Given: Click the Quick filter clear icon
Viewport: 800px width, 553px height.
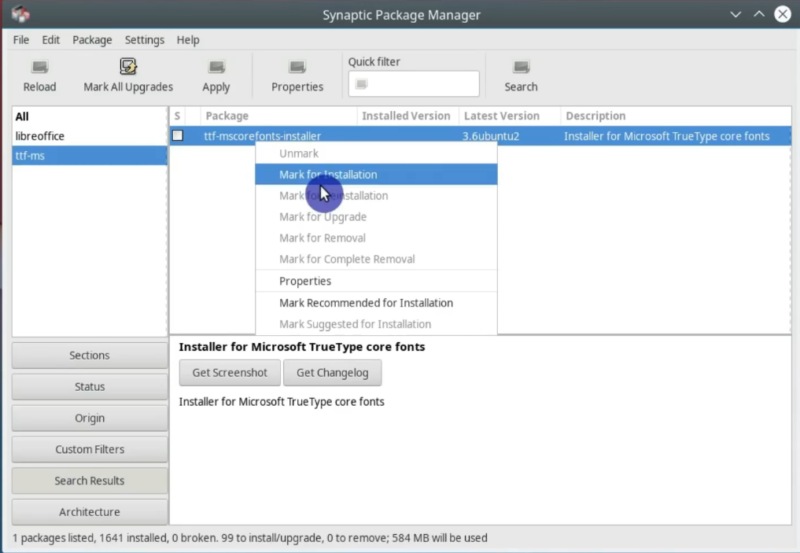Looking at the screenshot, I should (361, 84).
